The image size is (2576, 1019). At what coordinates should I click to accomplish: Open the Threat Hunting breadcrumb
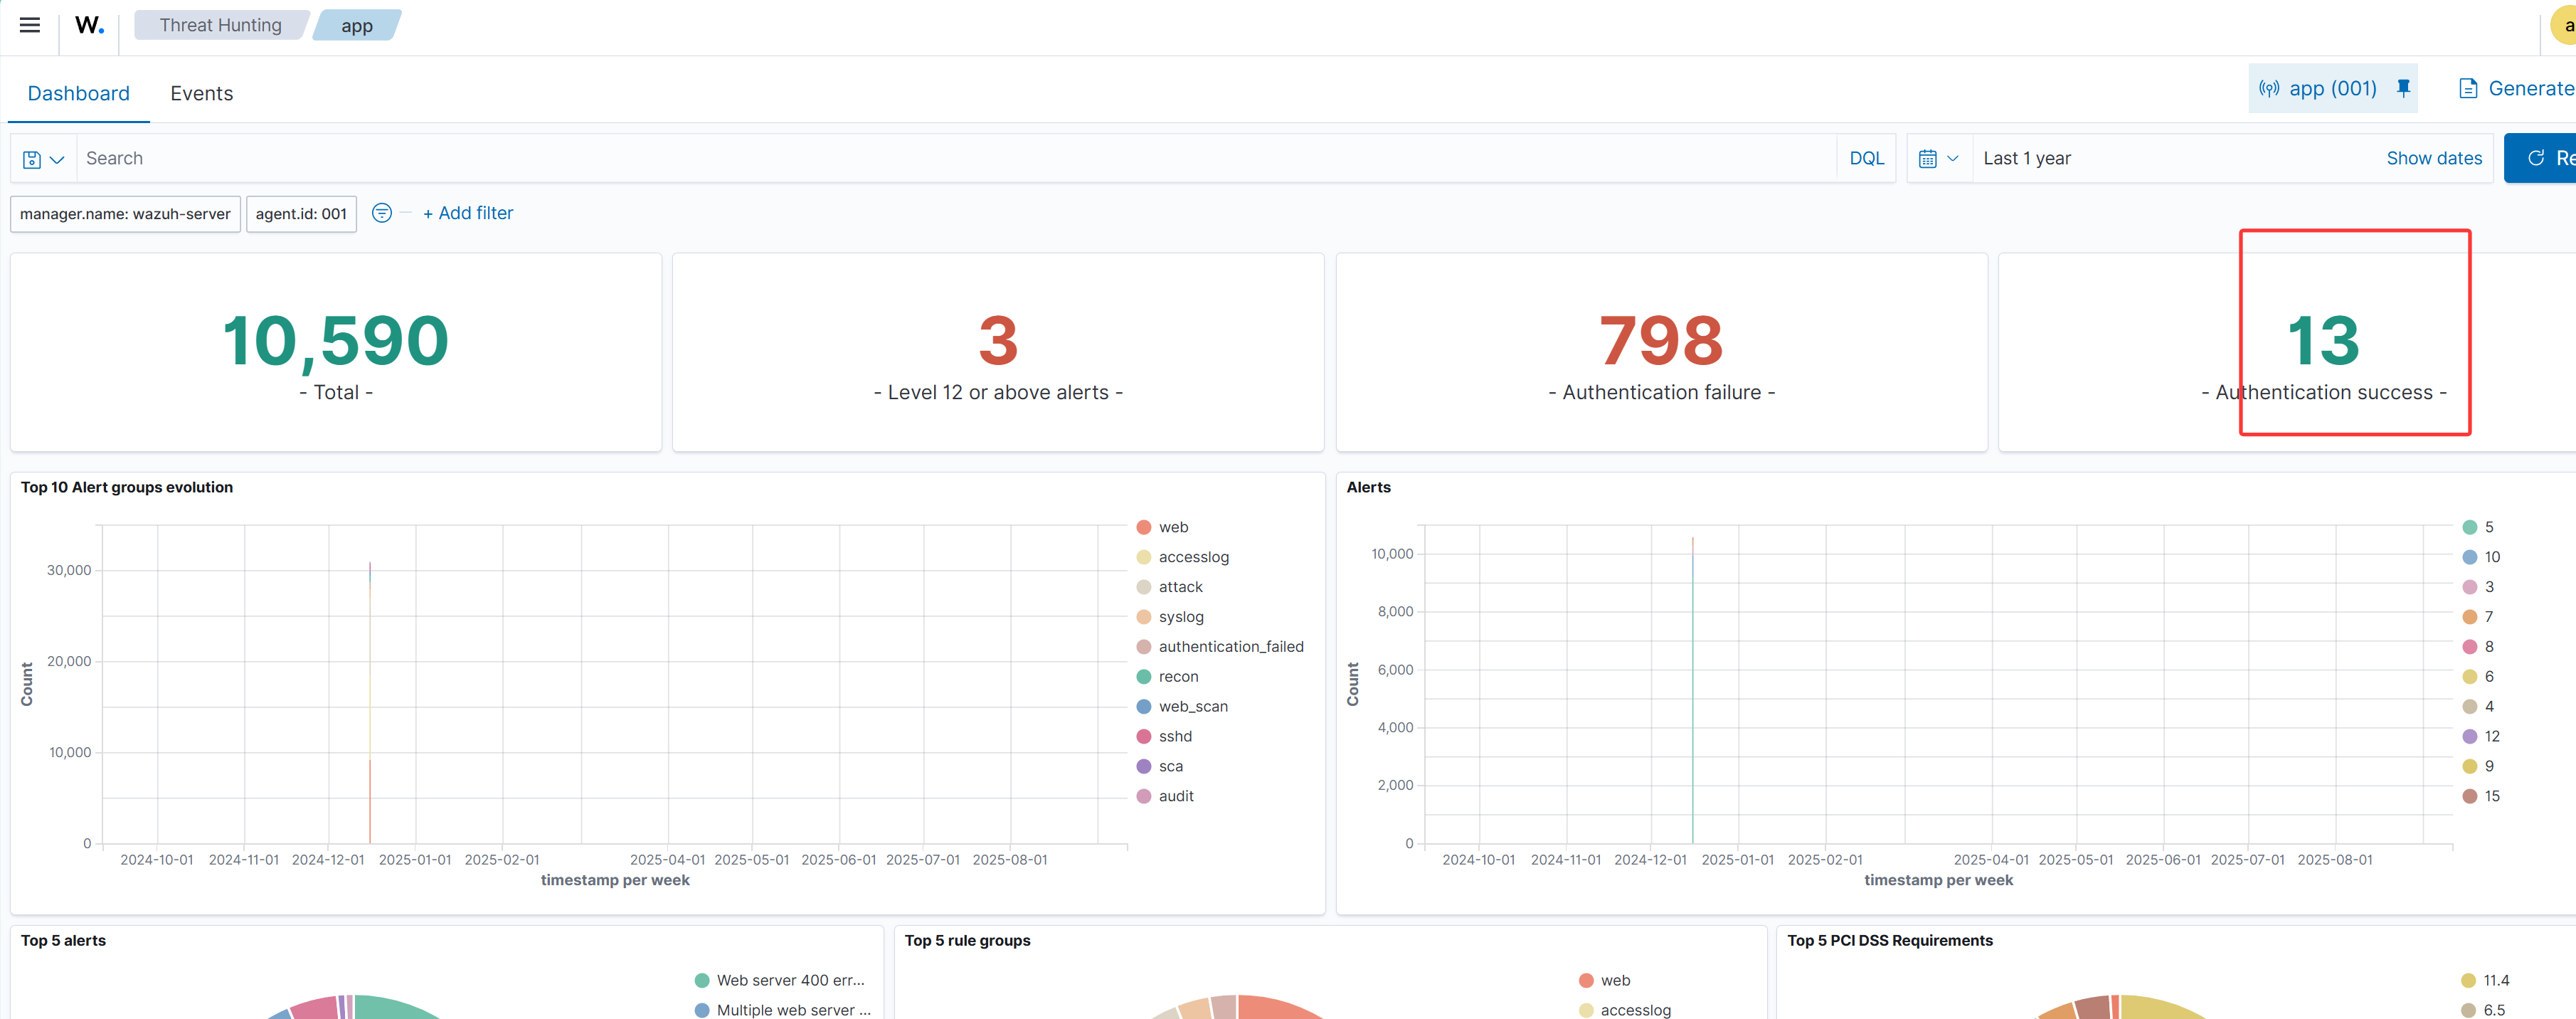click(x=220, y=25)
